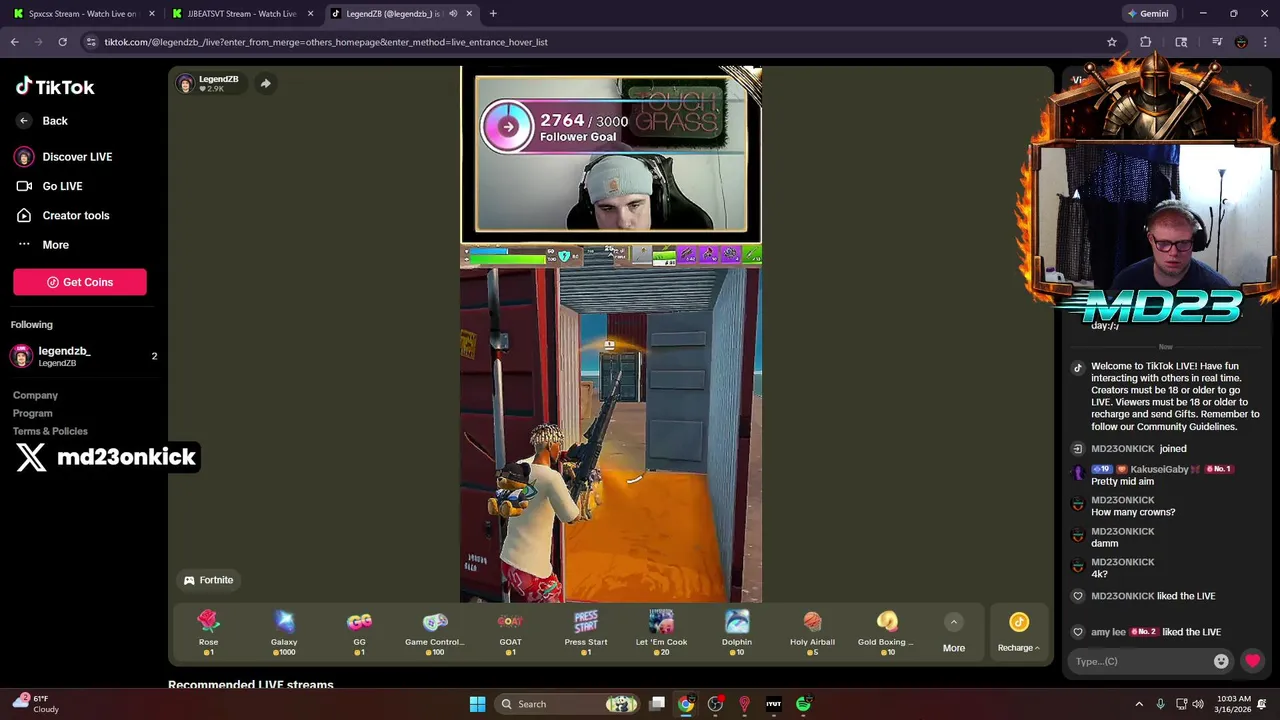1280x720 pixels.
Task: Open the clock and date panel
Action: point(1234,704)
